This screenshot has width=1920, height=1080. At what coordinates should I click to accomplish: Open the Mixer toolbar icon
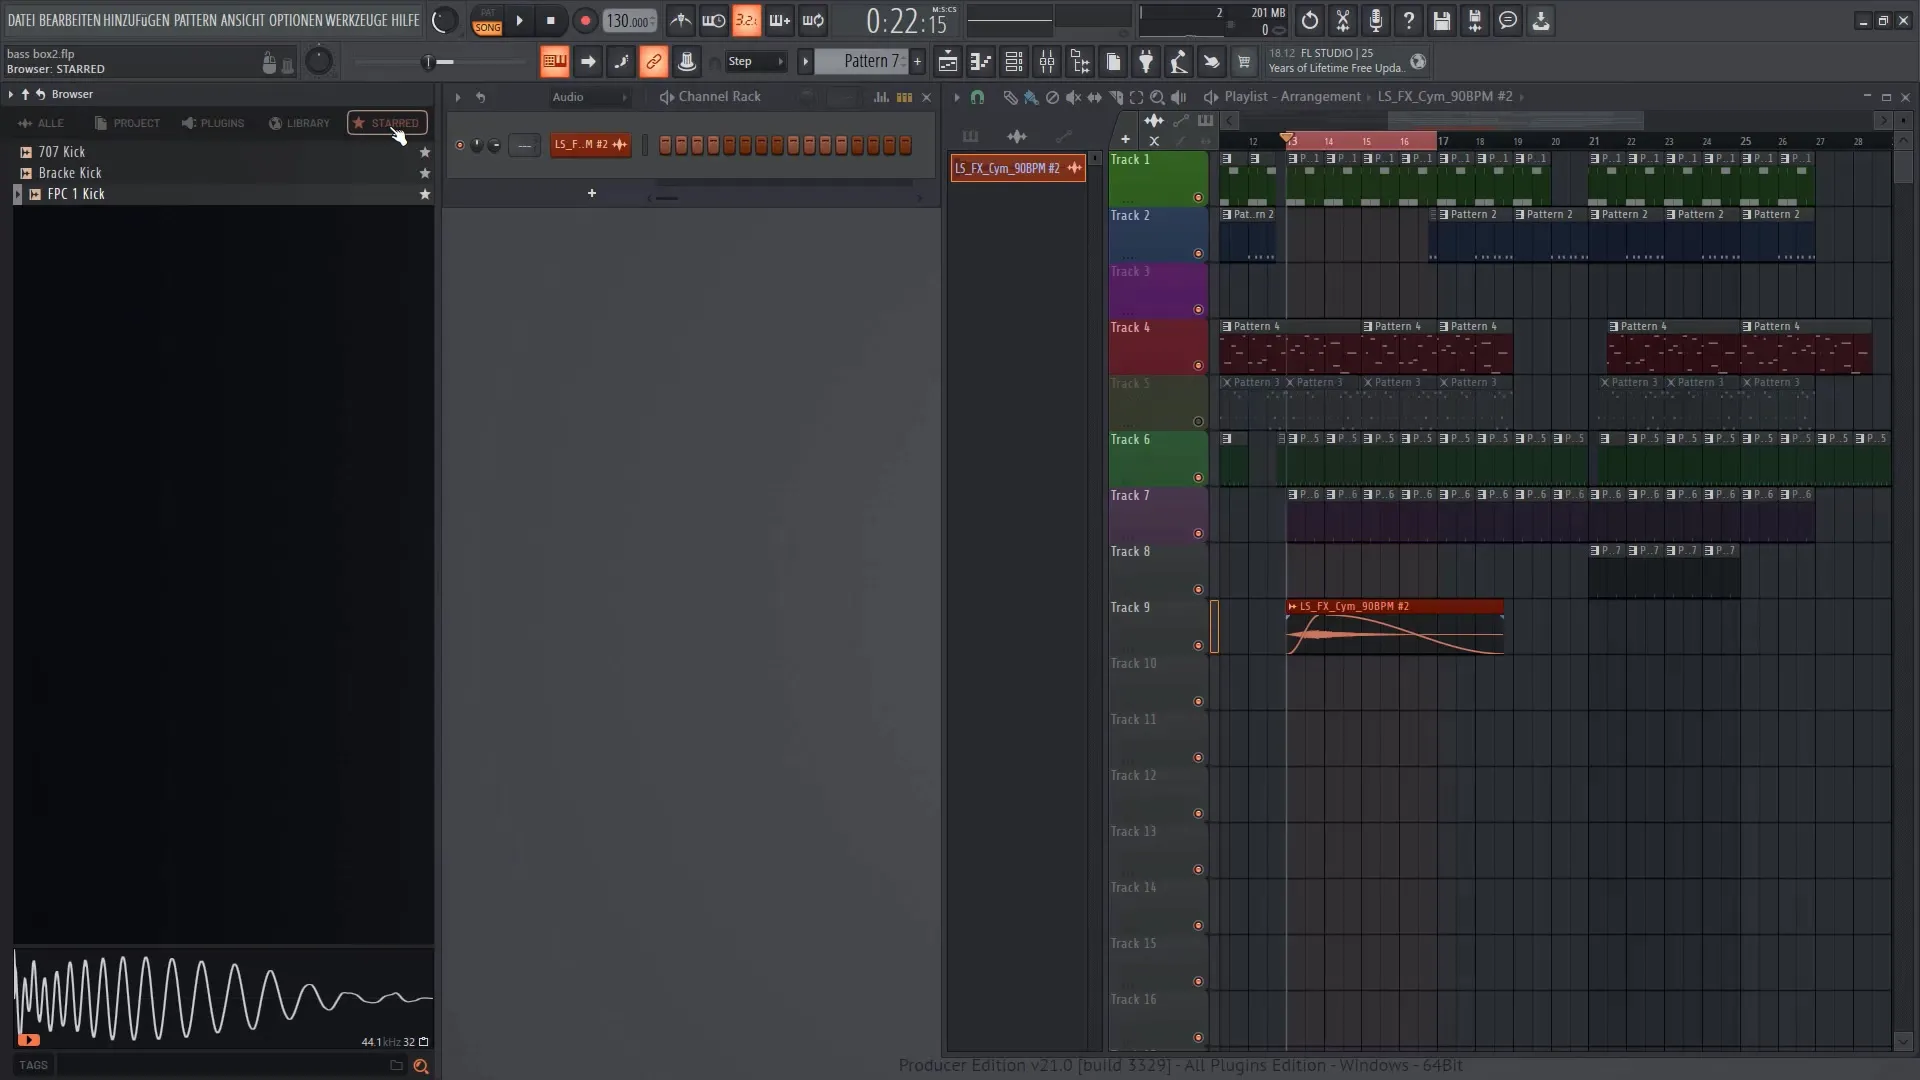pyautogui.click(x=1047, y=62)
